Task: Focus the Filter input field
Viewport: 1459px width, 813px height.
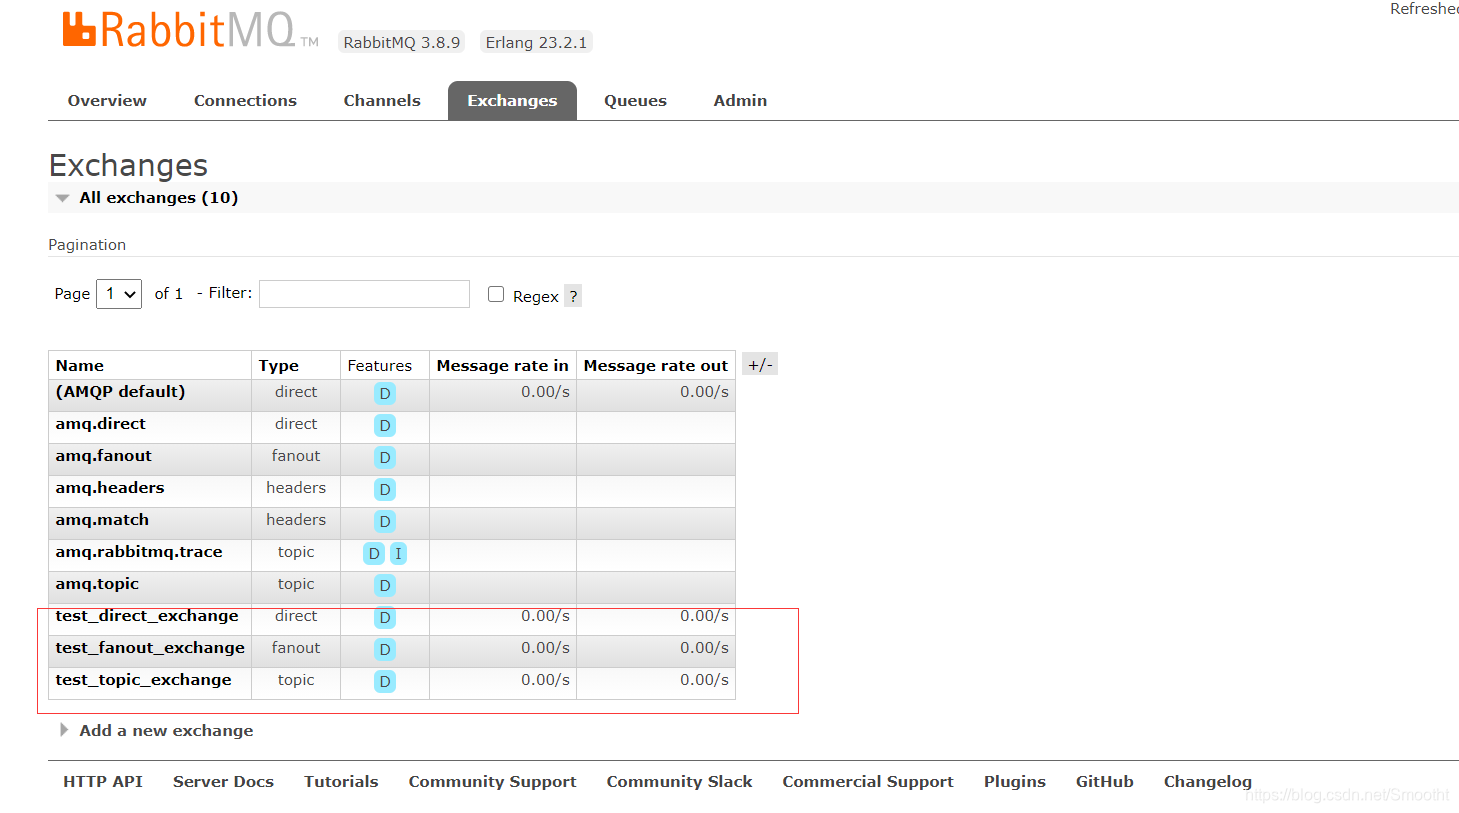Action: click(x=364, y=294)
